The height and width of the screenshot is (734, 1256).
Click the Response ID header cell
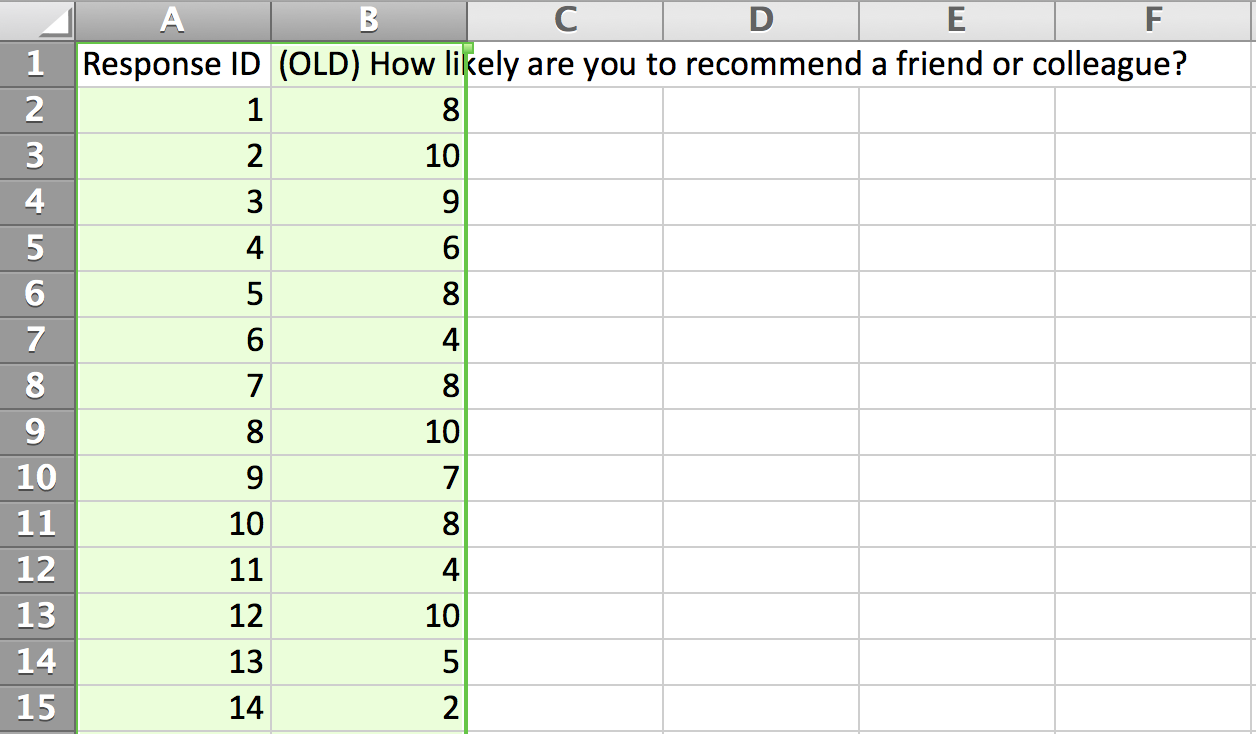[x=172, y=64]
